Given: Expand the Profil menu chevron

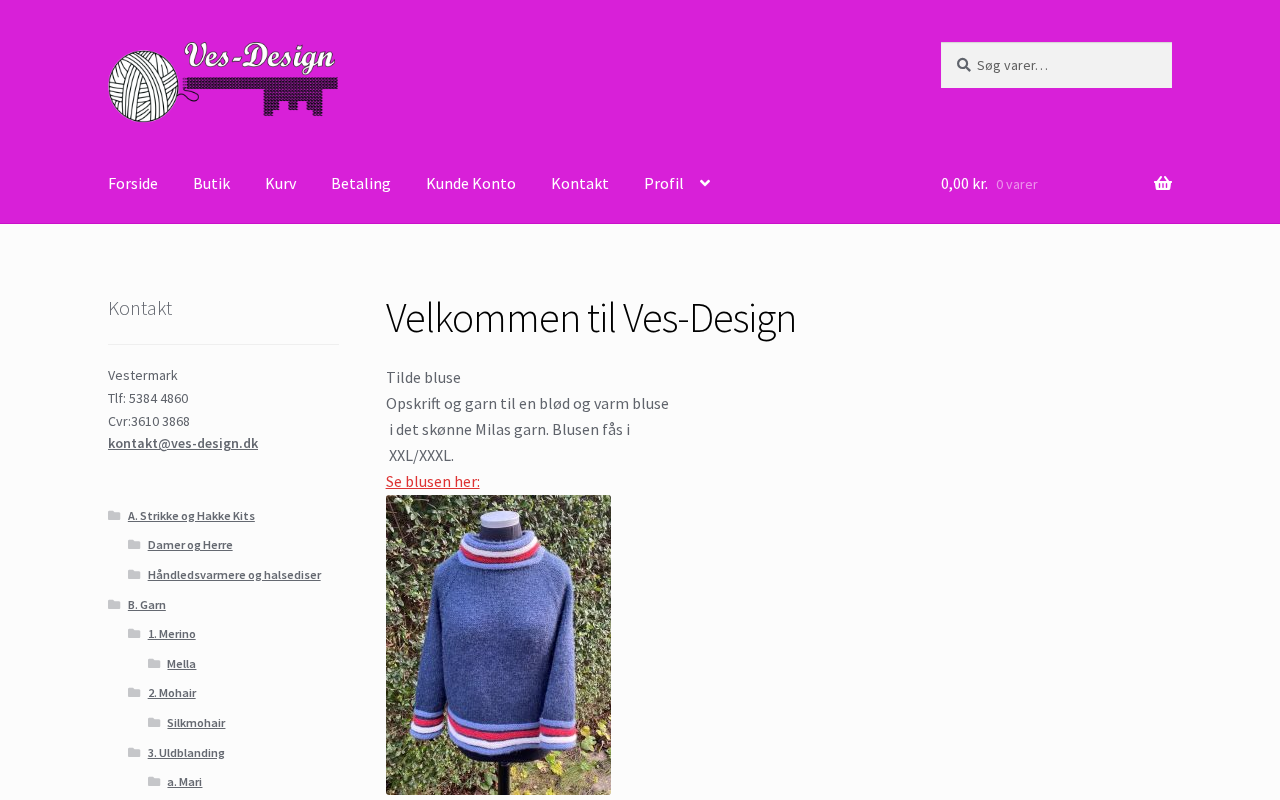Looking at the screenshot, I should [x=705, y=183].
